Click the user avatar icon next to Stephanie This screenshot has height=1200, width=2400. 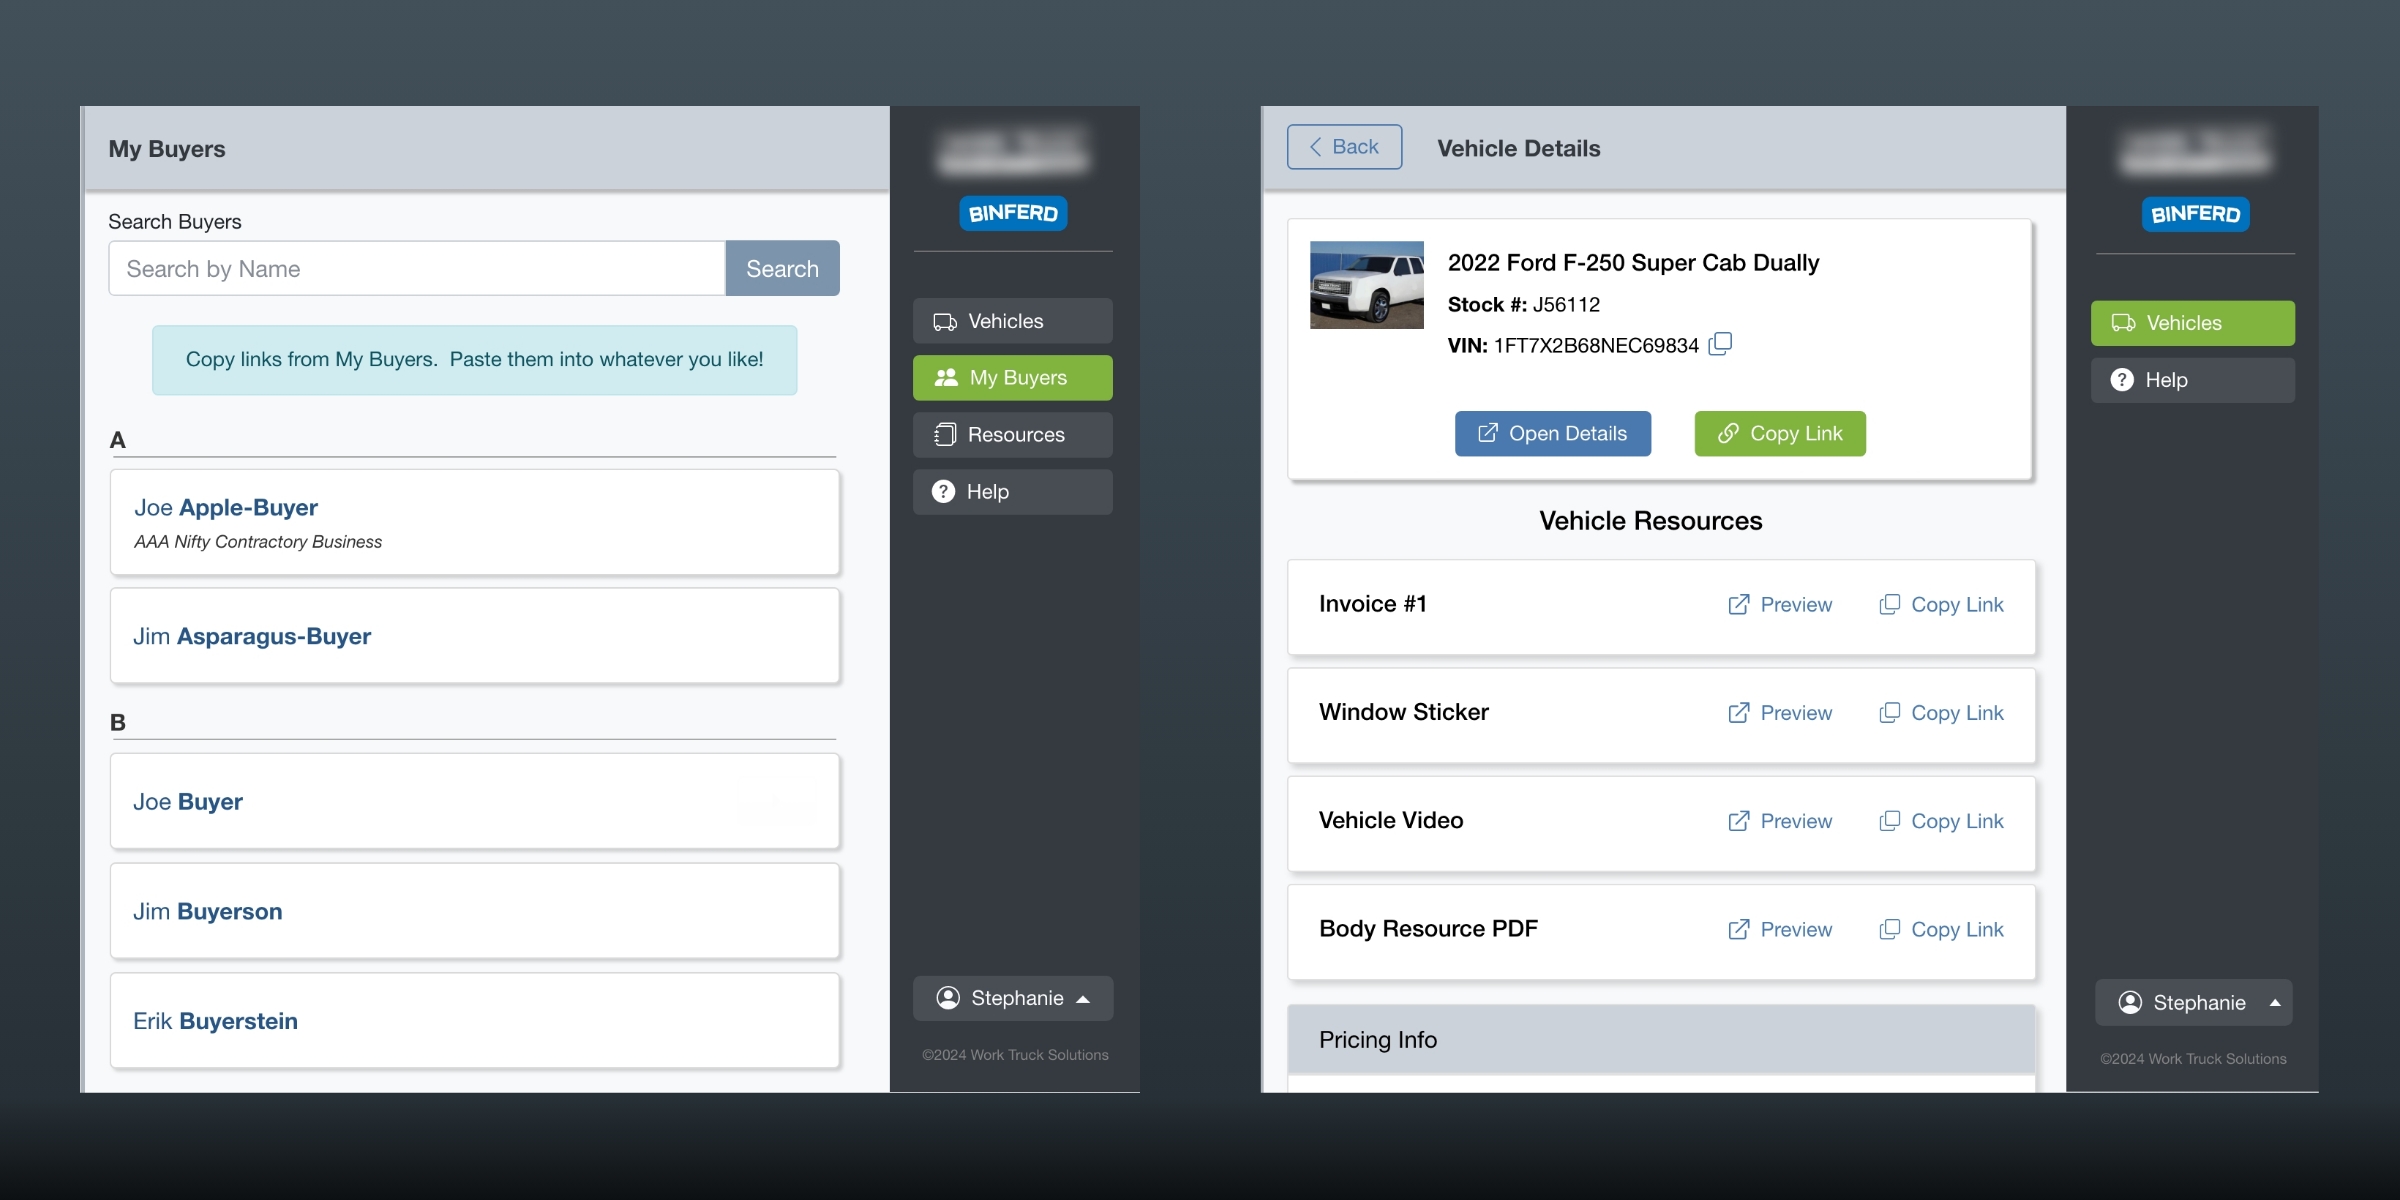coord(946,998)
